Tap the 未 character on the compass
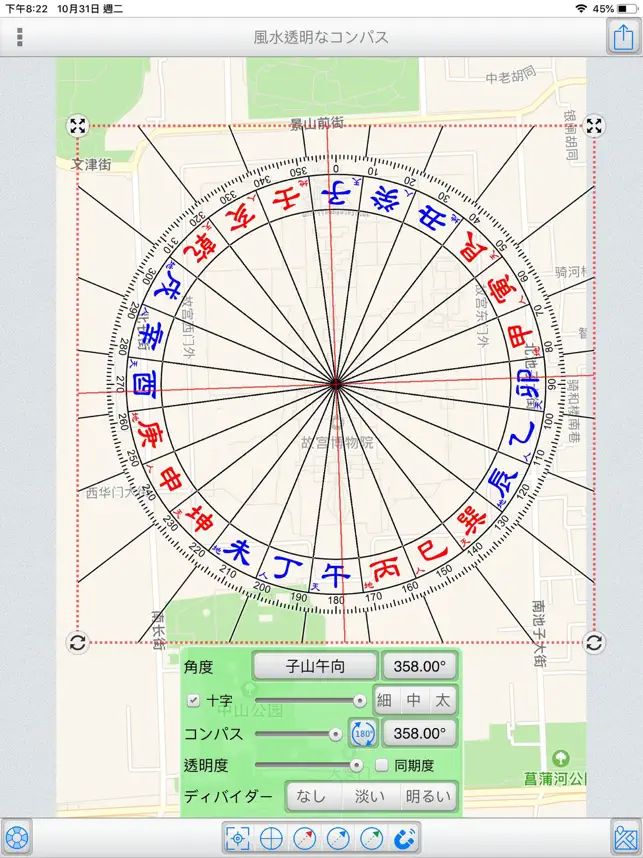Screen dimensions: 643x858 (x=237, y=552)
